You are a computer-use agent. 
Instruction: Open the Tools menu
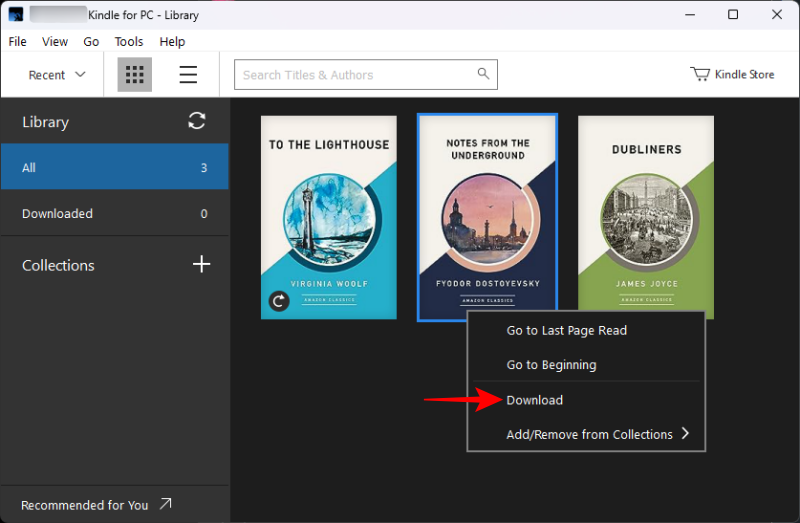pos(129,42)
